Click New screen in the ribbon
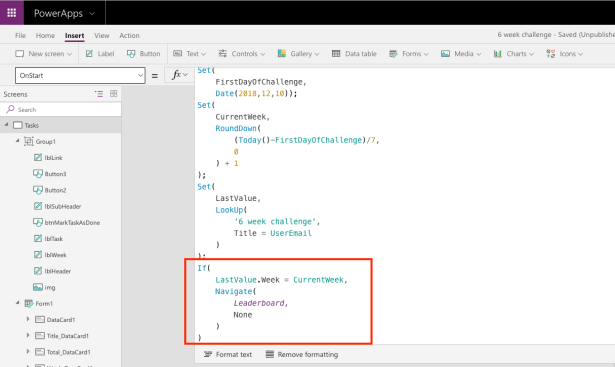Screen dimensions: 615x367 [x=44, y=54]
